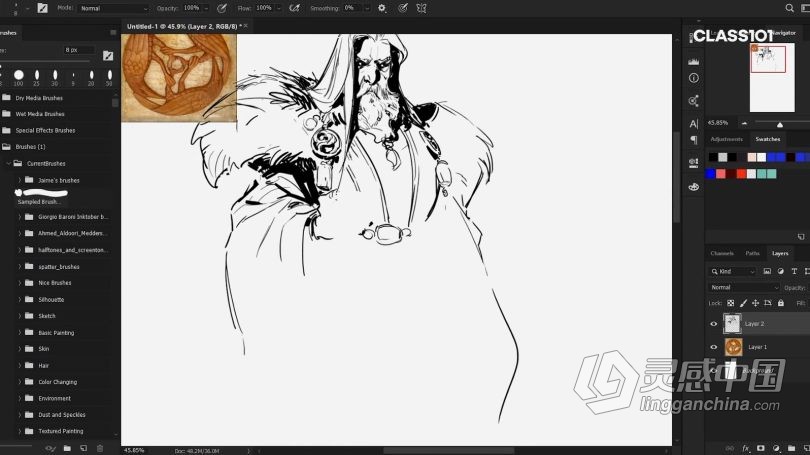Hide Layer 1 visibility eye
This screenshot has width=810, height=455.
[714, 347]
